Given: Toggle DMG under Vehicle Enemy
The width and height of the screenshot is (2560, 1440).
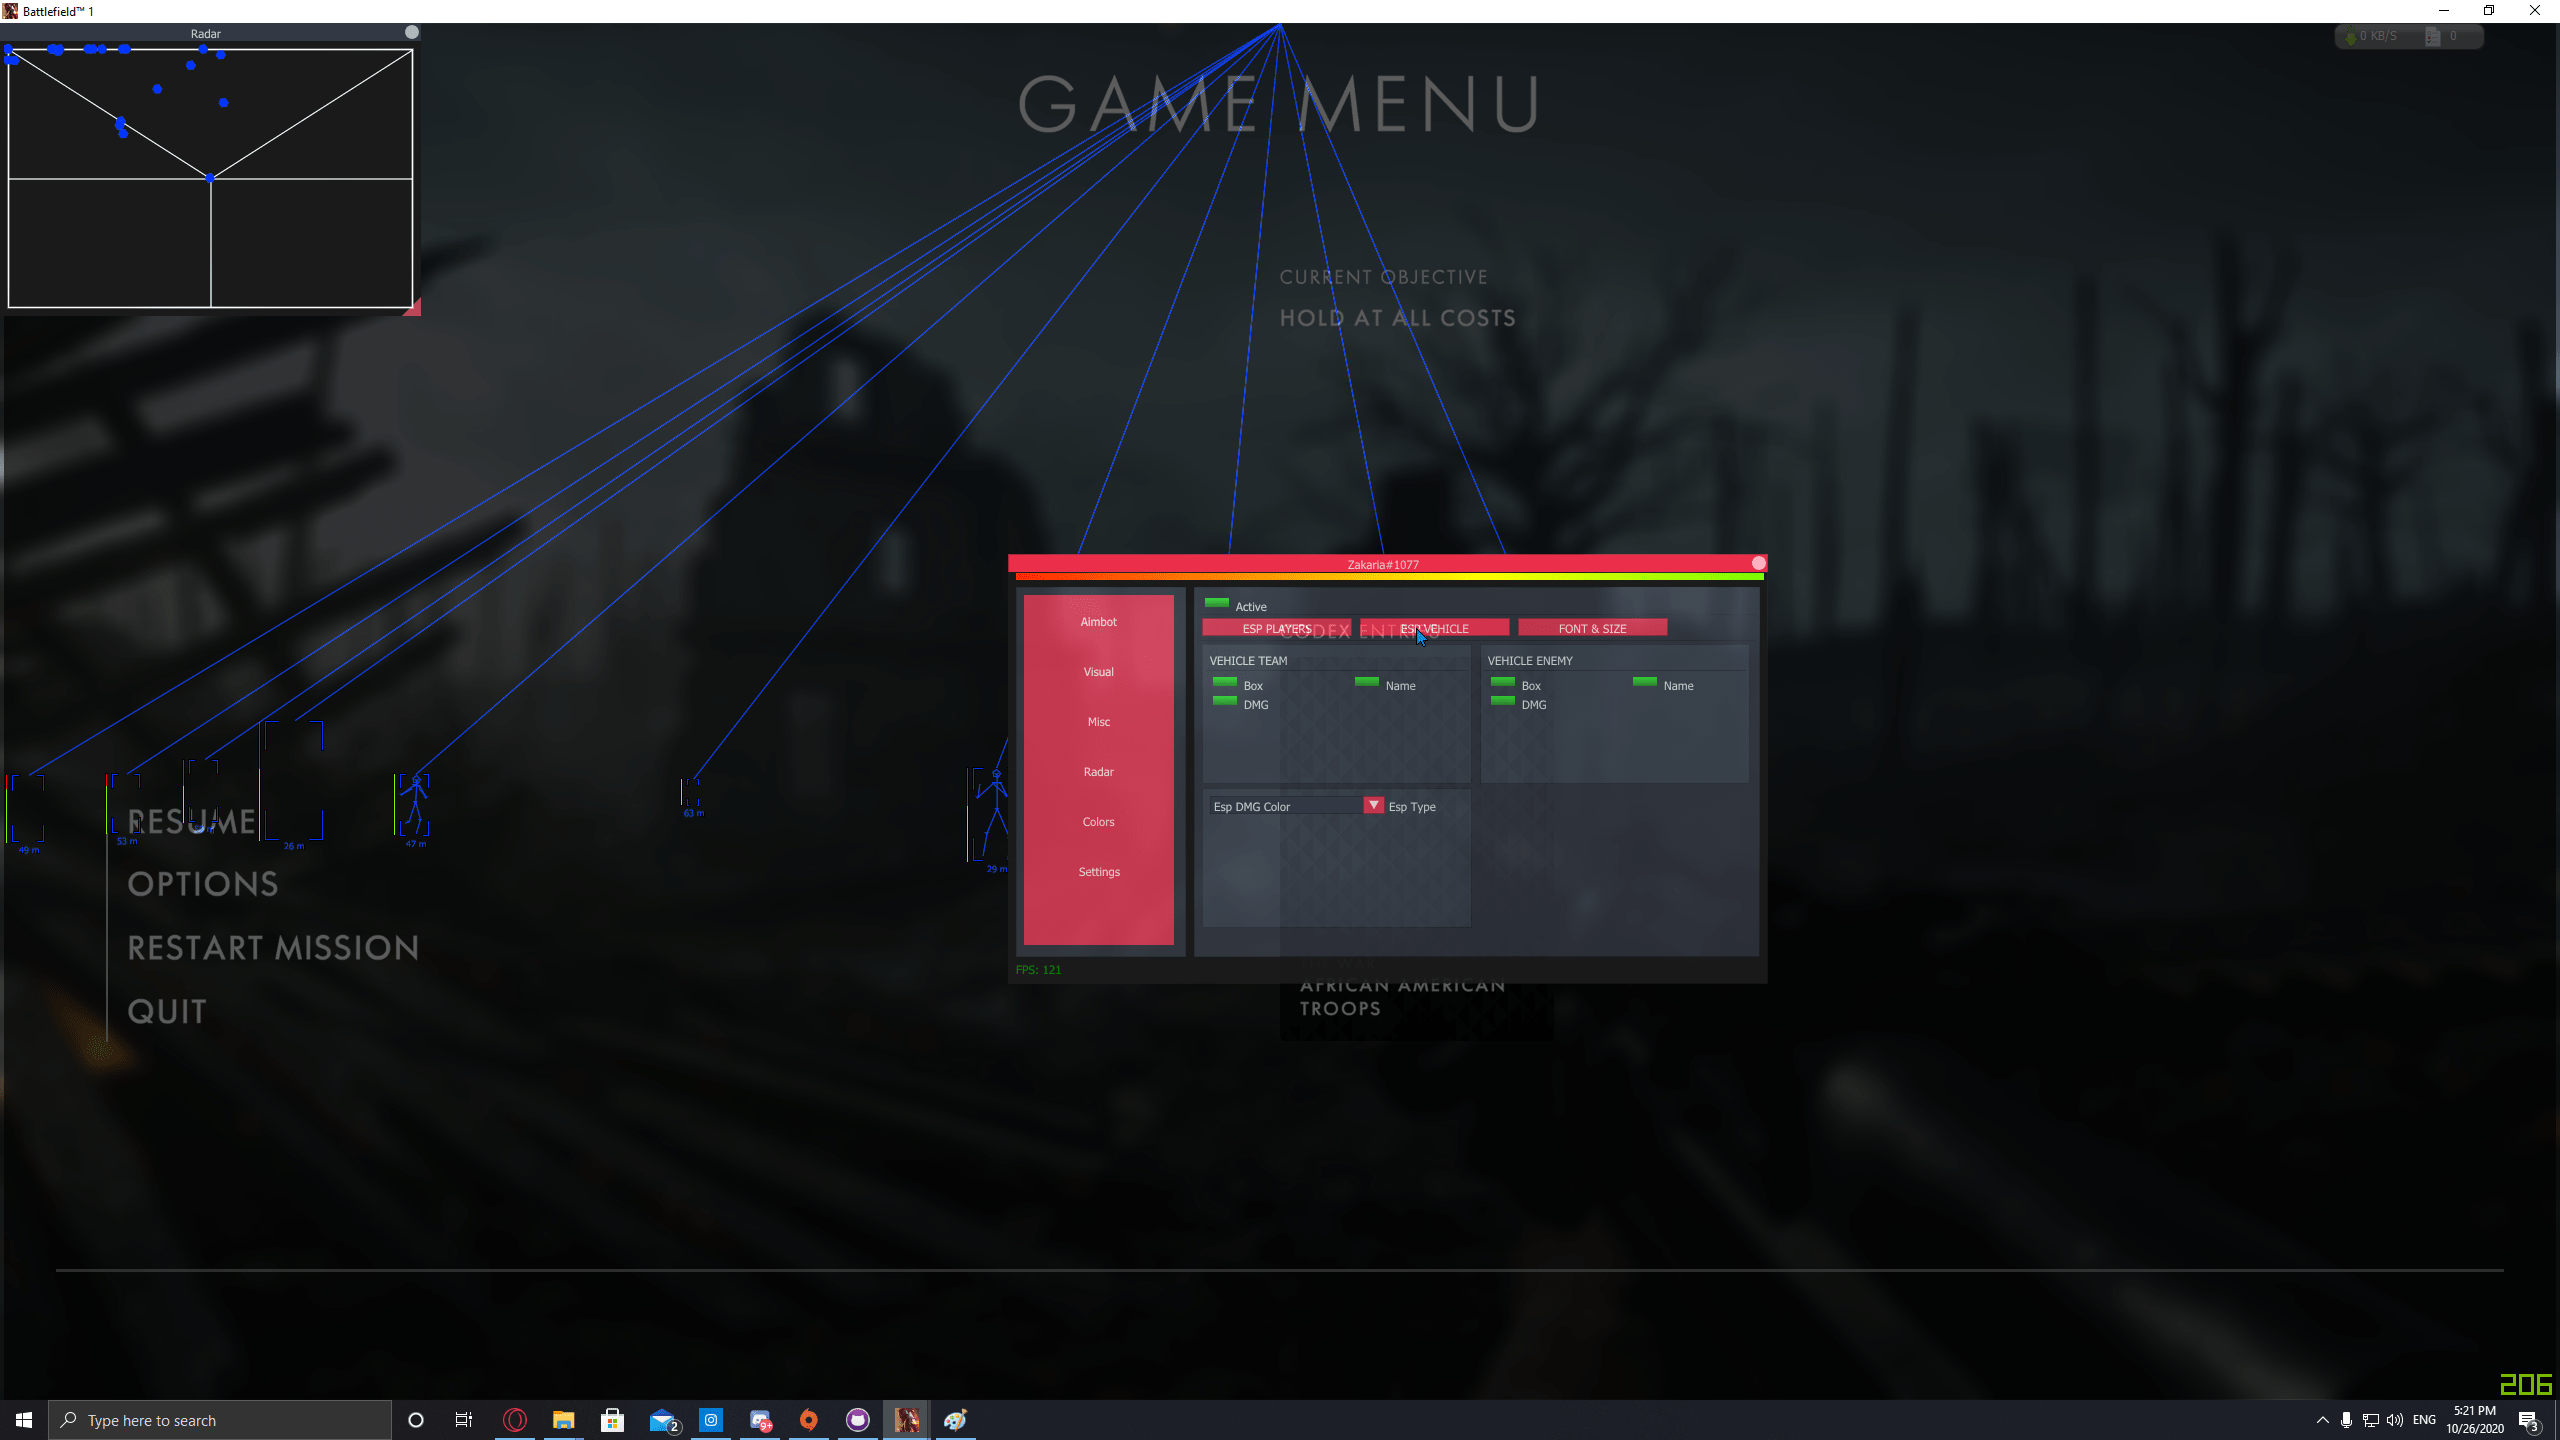Looking at the screenshot, I should 1503,702.
